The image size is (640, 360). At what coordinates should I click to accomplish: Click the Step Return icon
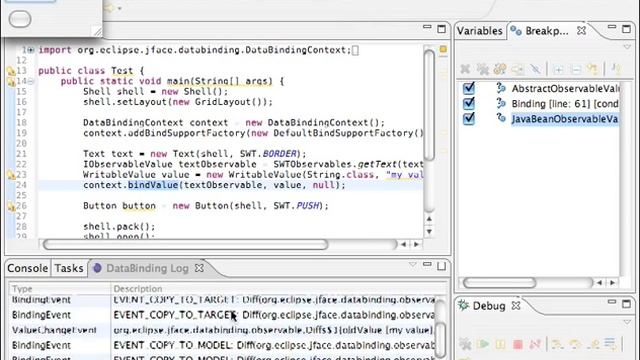593,344
